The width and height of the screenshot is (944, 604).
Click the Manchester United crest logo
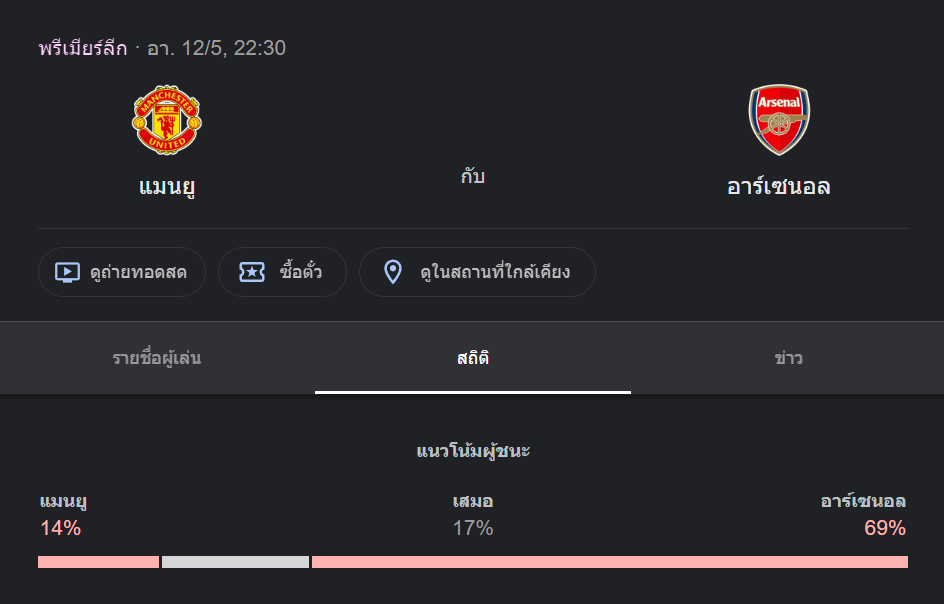click(x=168, y=119)
